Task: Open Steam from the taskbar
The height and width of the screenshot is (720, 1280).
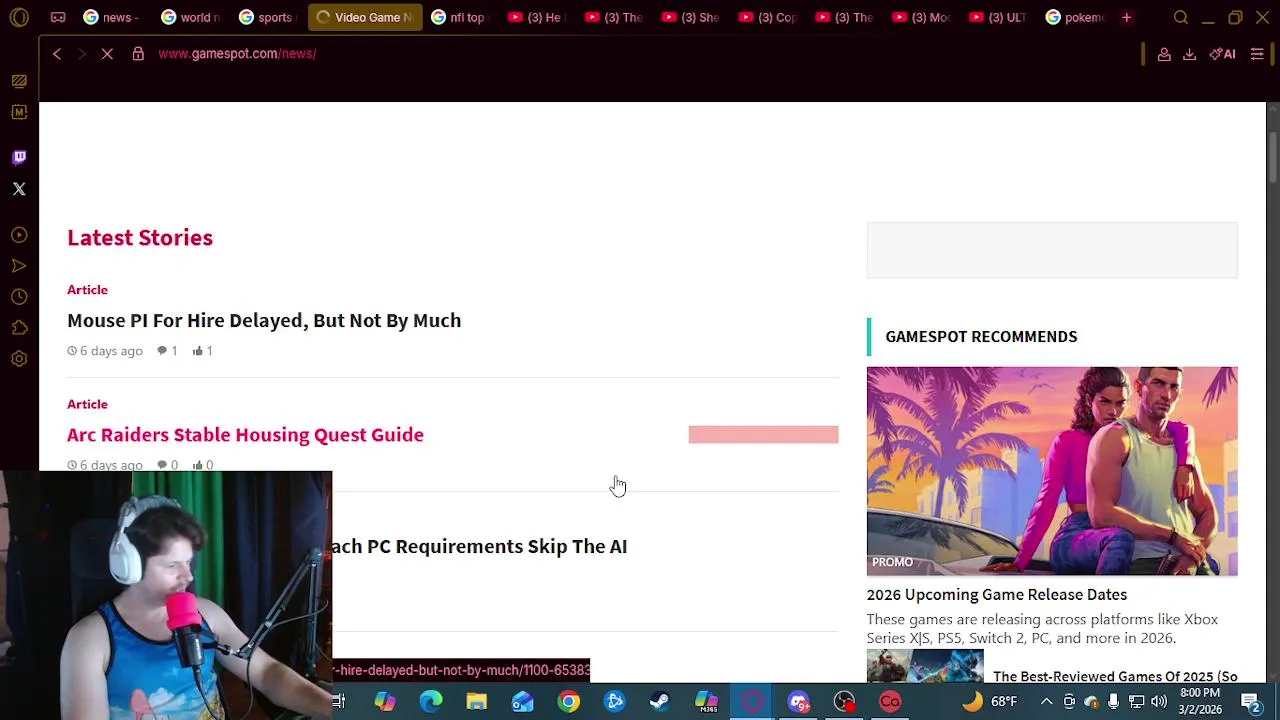Action: 660,702
